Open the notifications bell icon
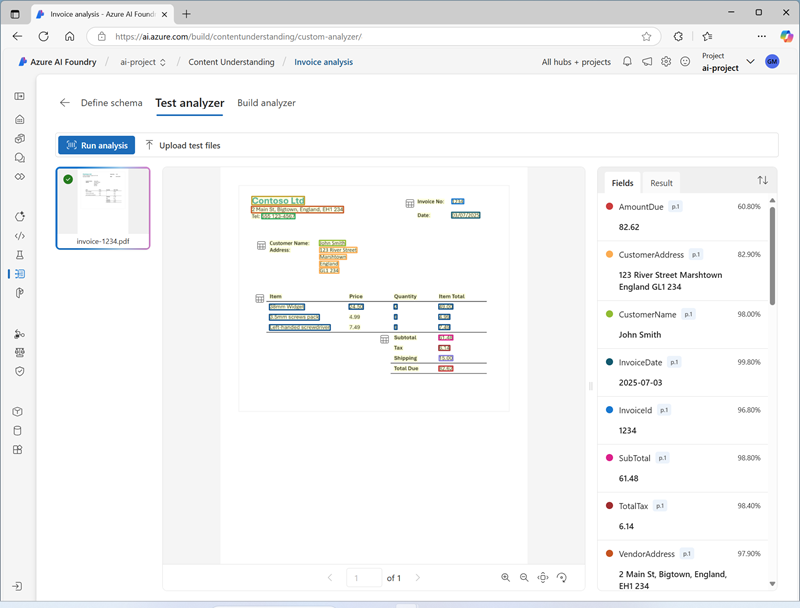800x608 pixels. [627, 62]
